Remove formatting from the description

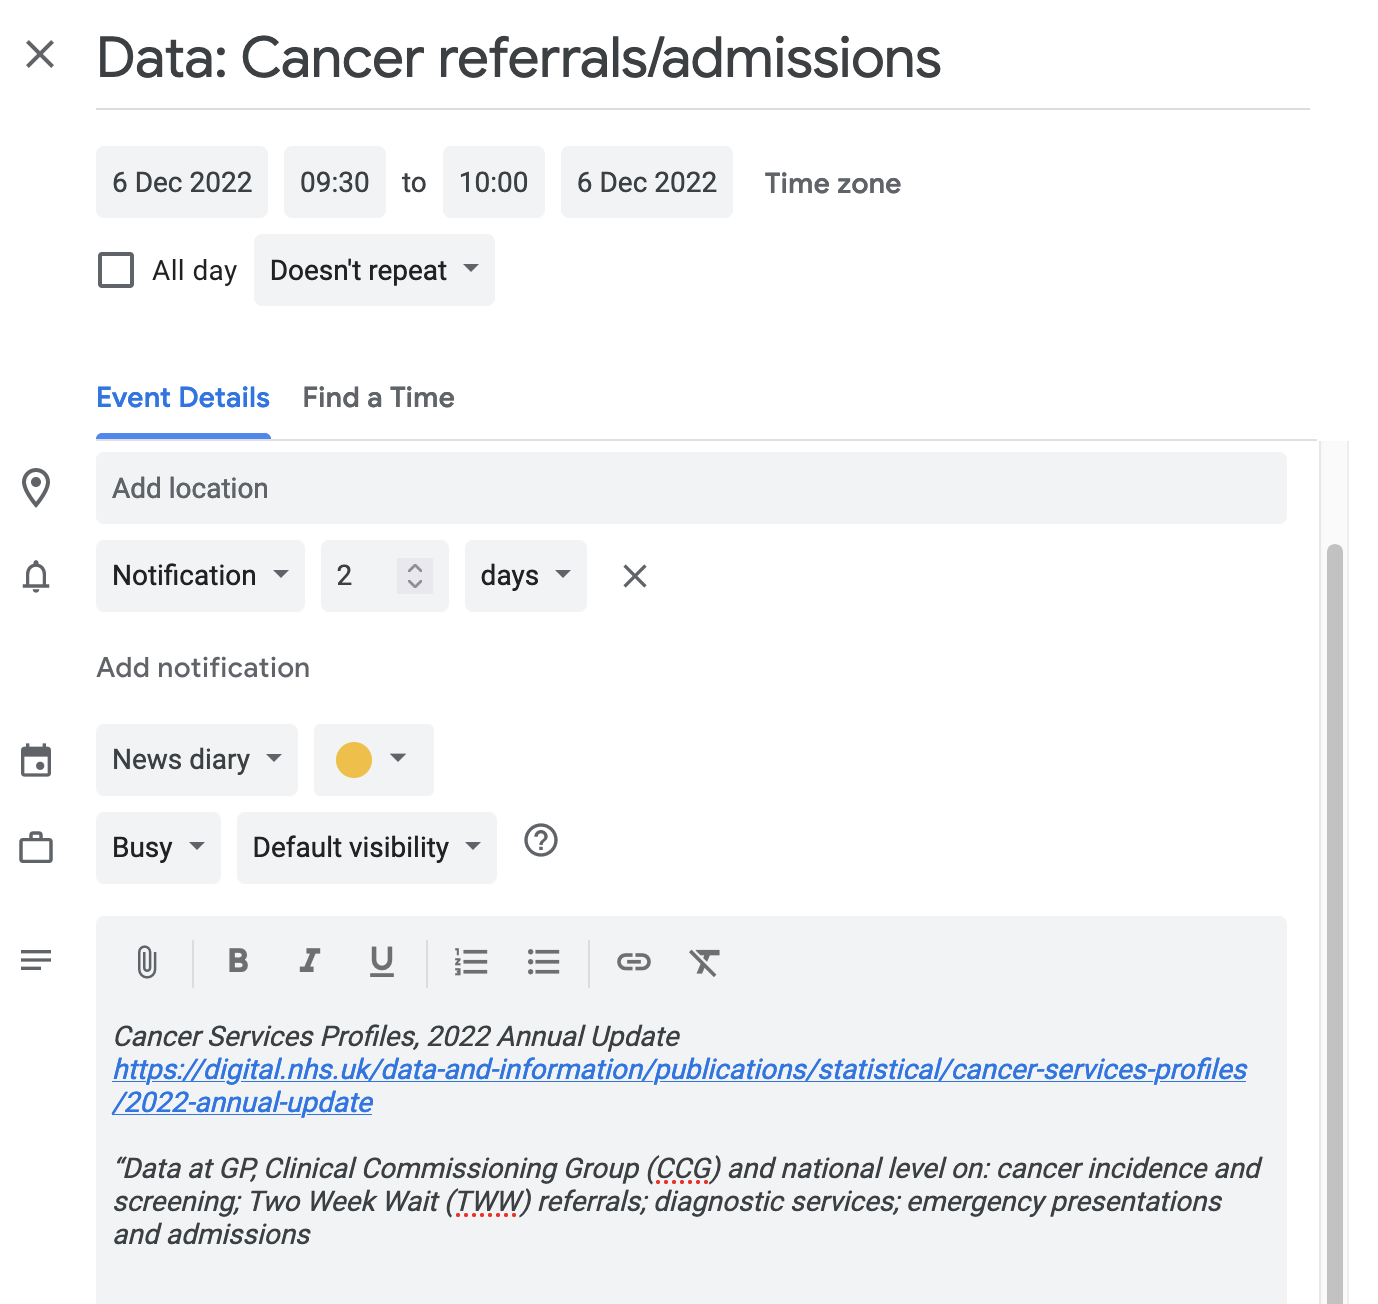pos(705,962)
